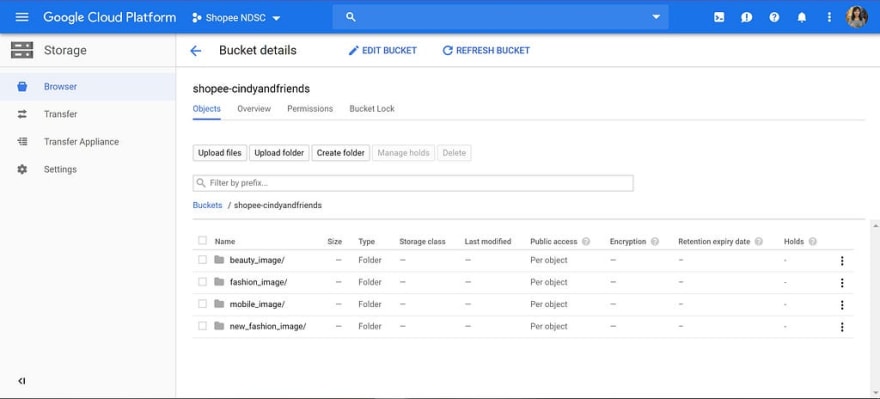Image resolution: width=880 pixels, height=399 pixels.
Task: Go back with the Bucket details arrow
Action: tap(195, 51)
